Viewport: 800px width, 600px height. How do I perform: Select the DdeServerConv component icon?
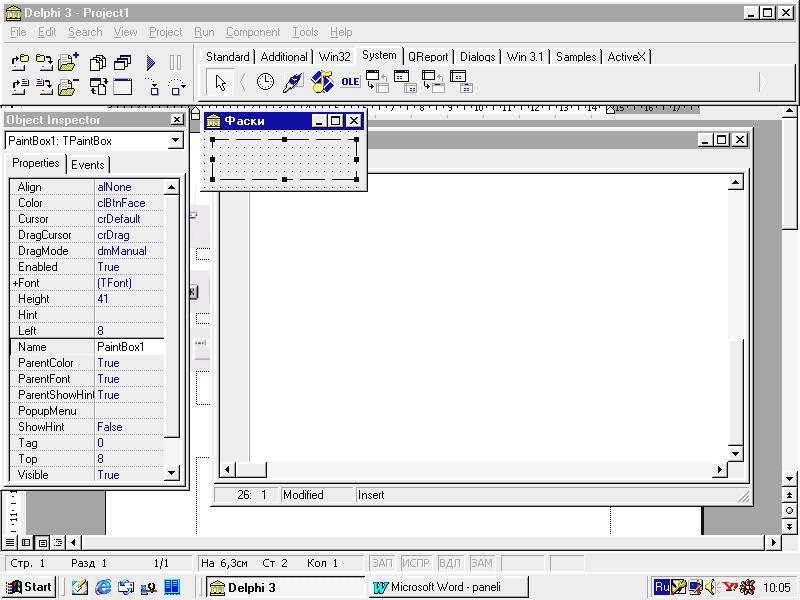(x=434, y=82)
